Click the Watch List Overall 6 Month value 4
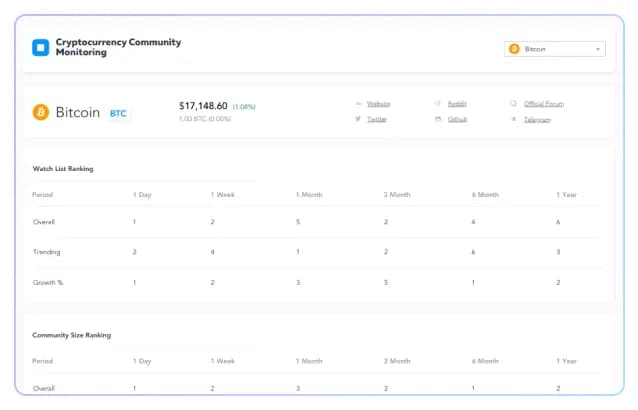638x410 pixels. (473, 222)
